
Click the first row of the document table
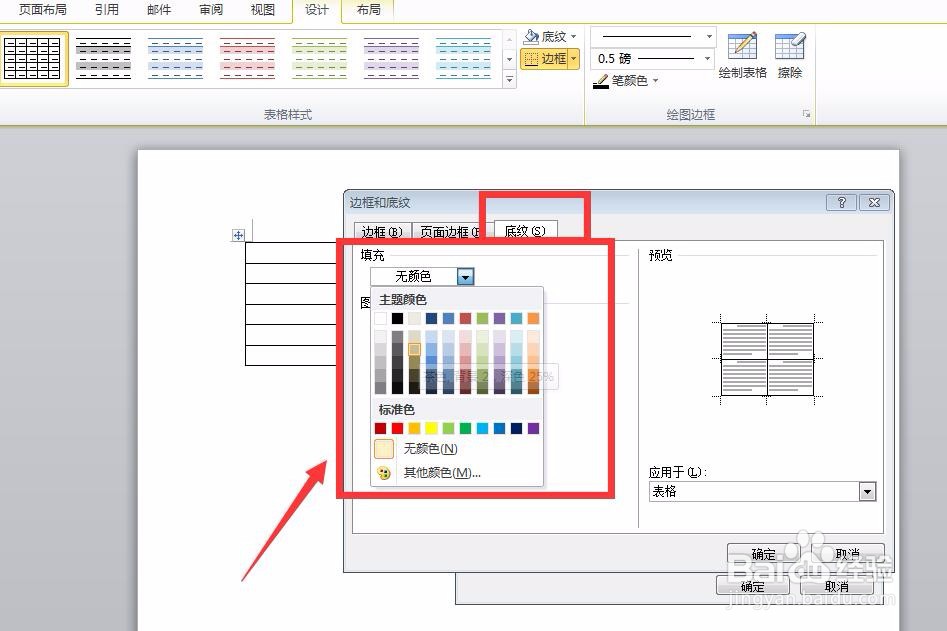[x=291, y=253]
